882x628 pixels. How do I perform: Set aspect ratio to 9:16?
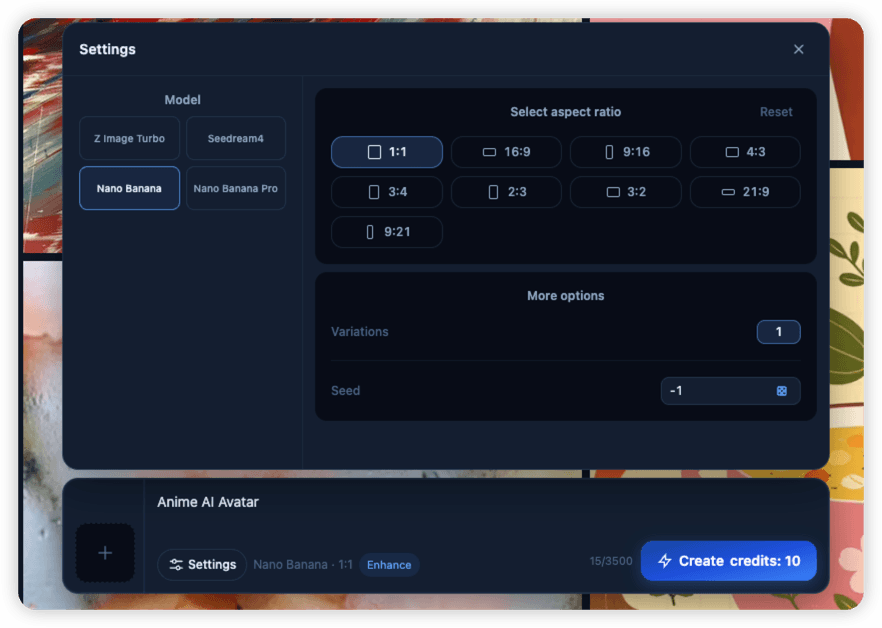click(x=626, y=152)
